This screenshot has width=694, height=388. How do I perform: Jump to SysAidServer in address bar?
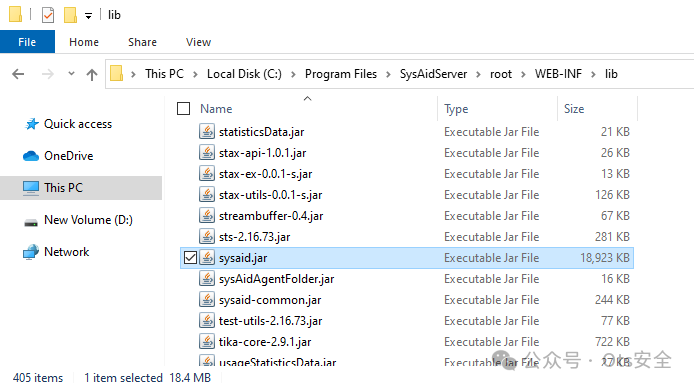[433, 74]
